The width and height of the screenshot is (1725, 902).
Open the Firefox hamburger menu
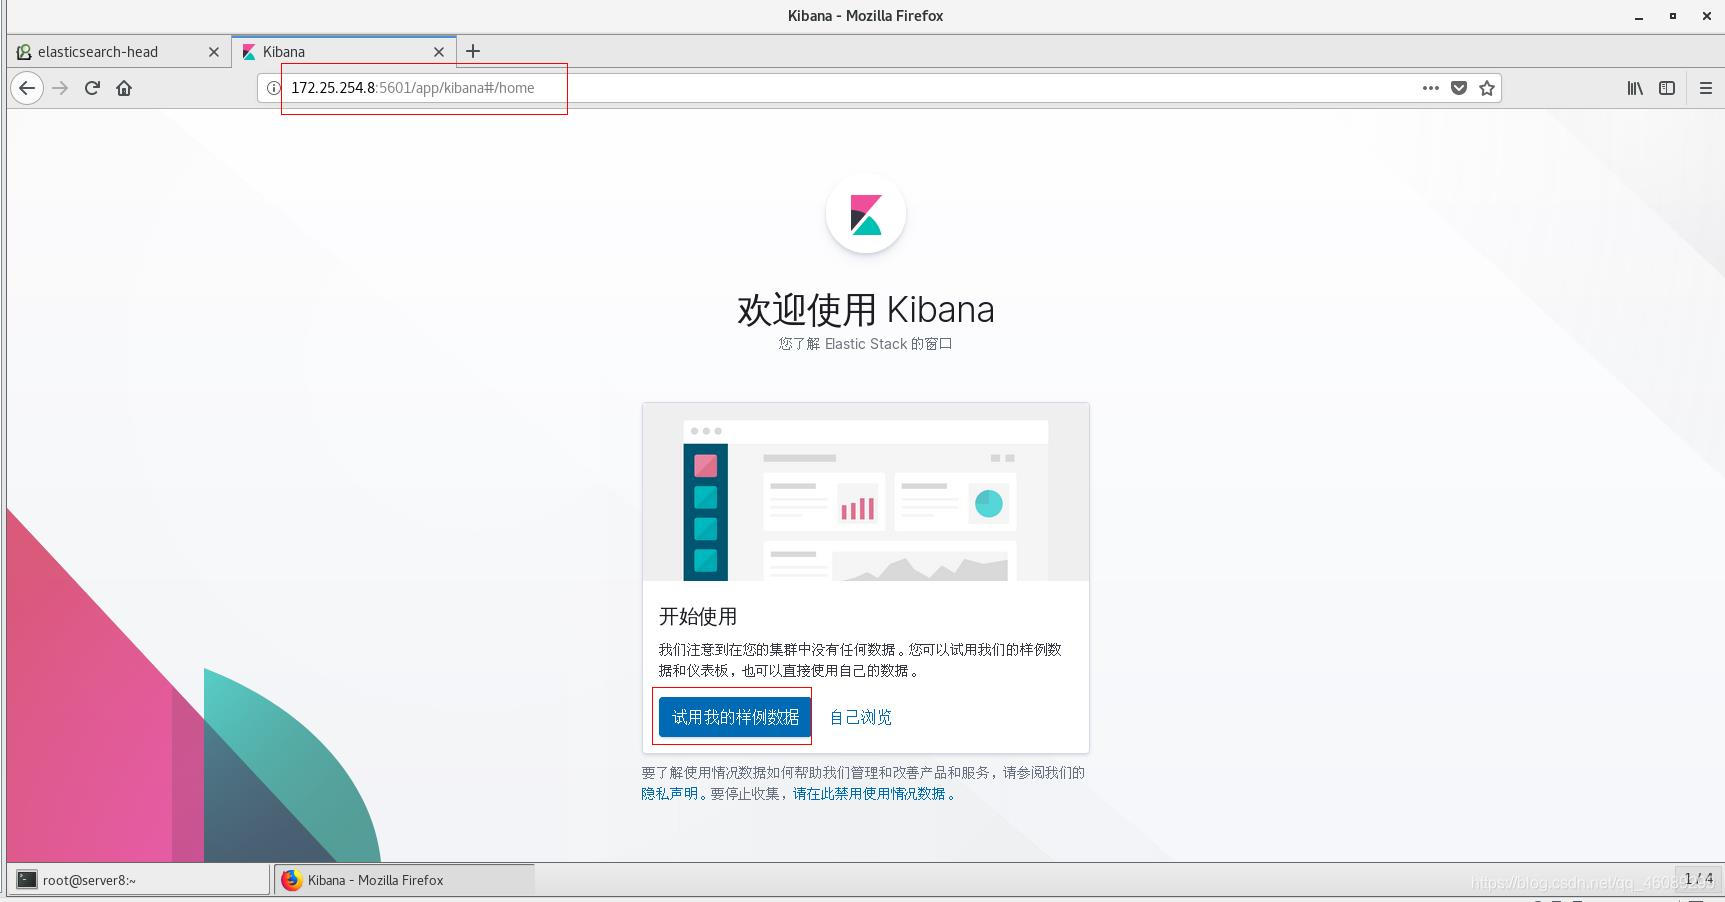click(1706, 88)
